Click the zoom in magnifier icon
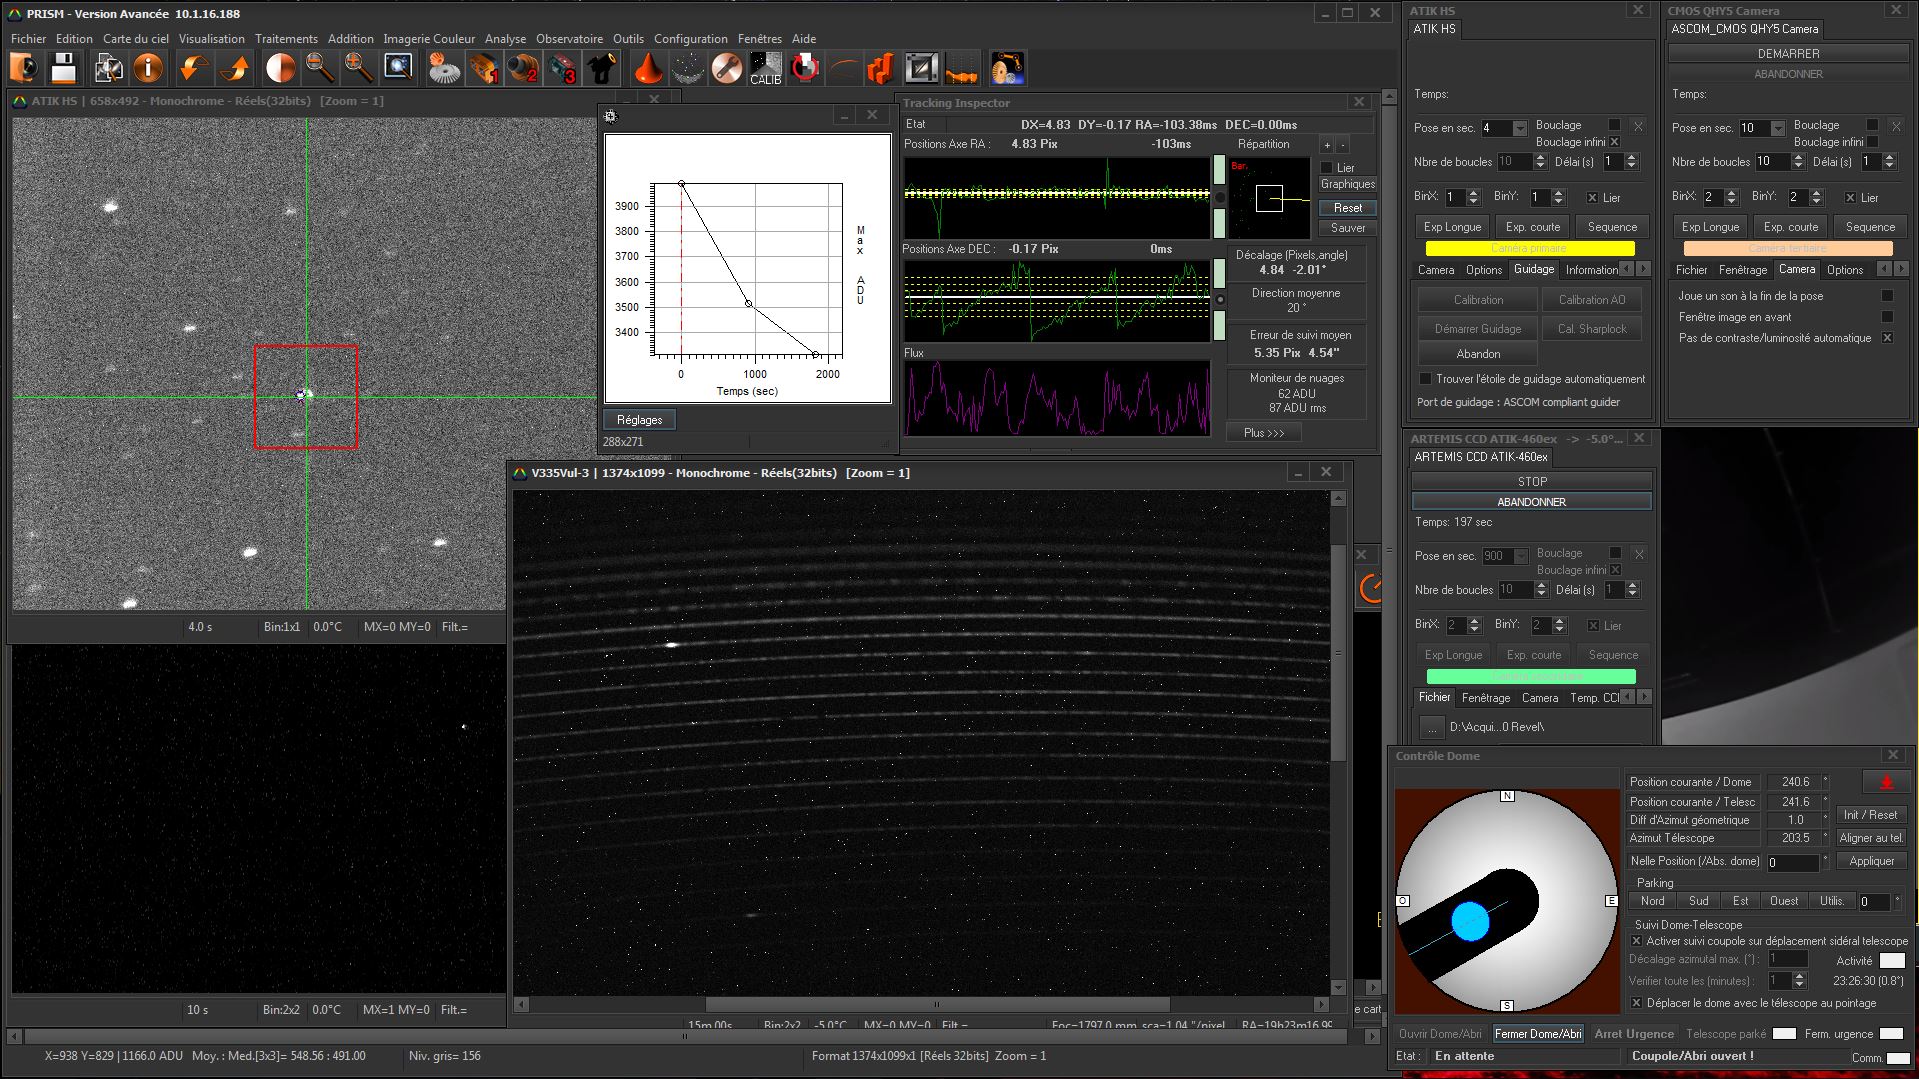 [x=358, y=68]
